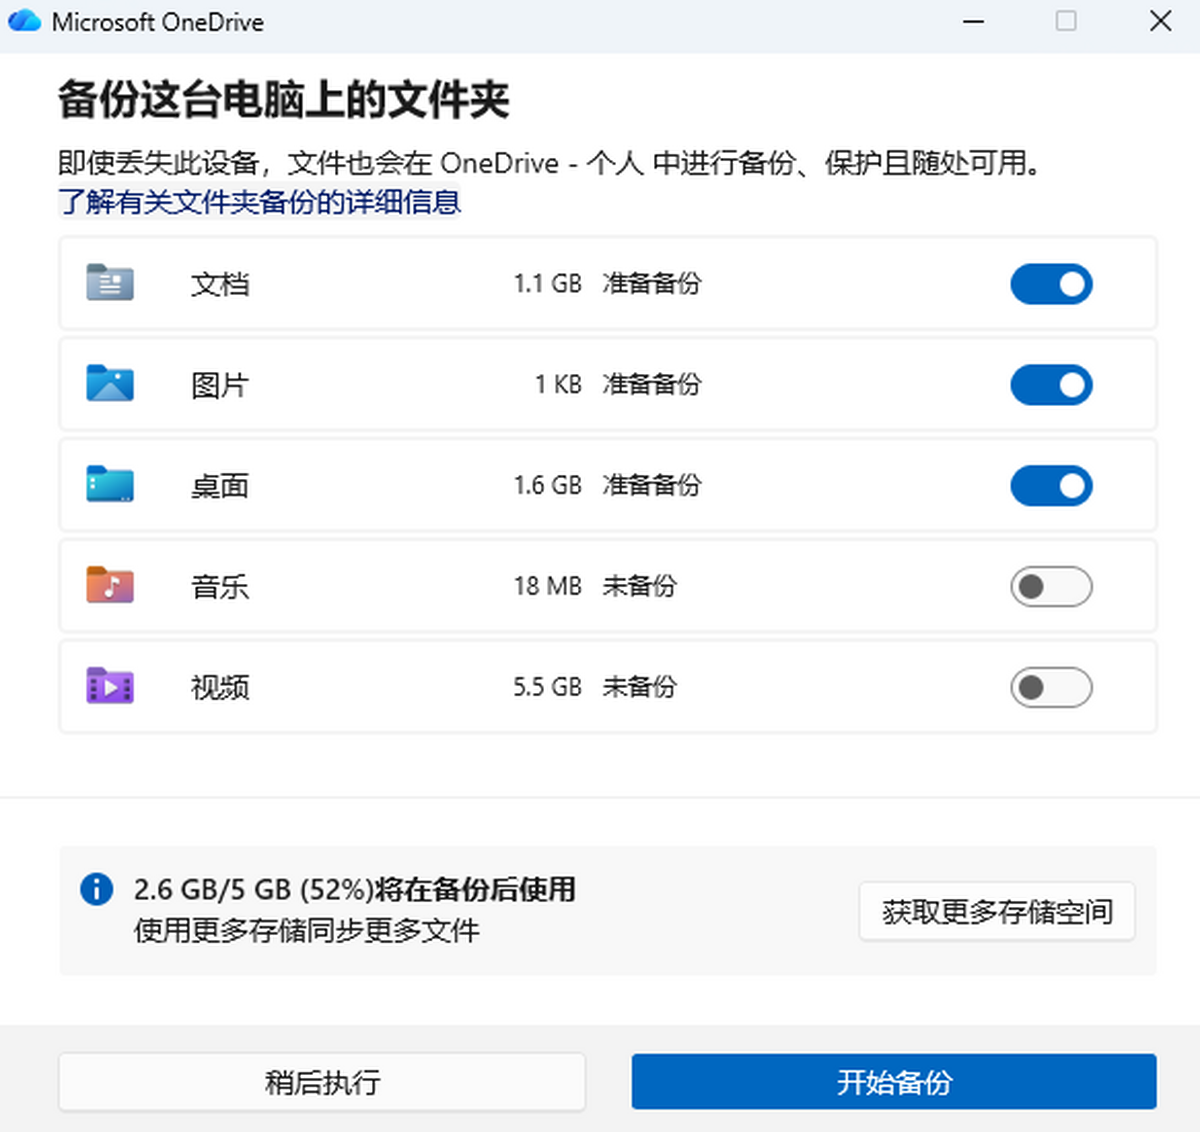
Task: Click the 5.5 GB size value
Action: click(x=547, y=687)
